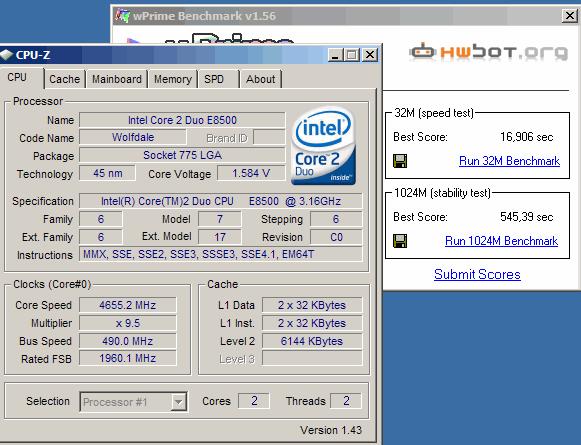Screen dimensions: 581x445
Task: Click the Multiplier value 'x 9.5'
Action: 128,323
